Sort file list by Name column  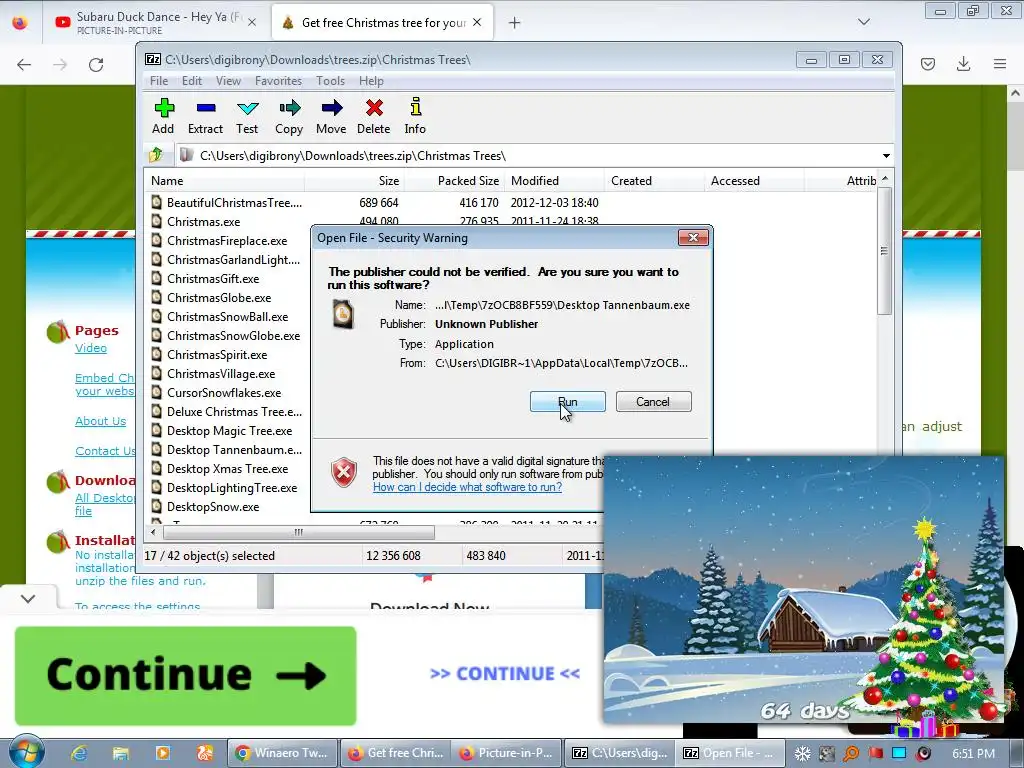pos(224,181)
